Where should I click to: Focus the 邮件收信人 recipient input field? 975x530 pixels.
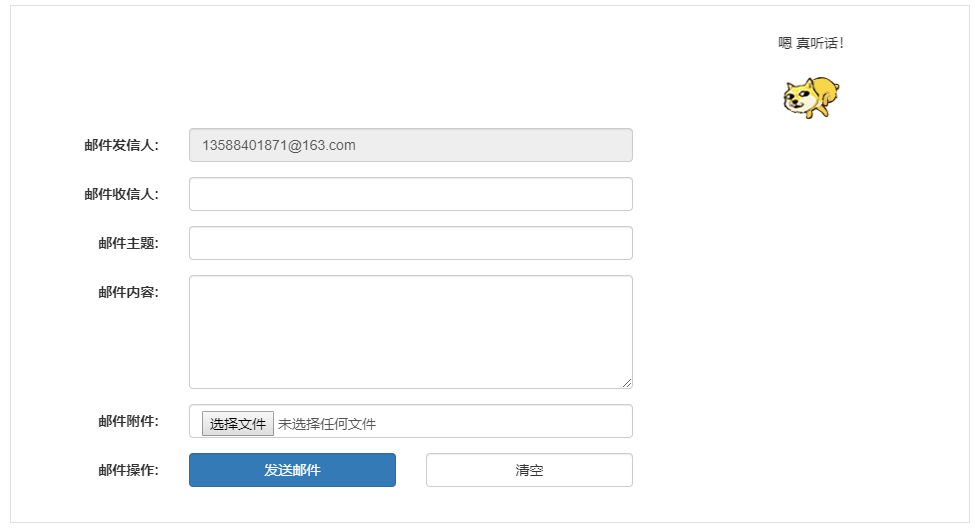(410, 194)
